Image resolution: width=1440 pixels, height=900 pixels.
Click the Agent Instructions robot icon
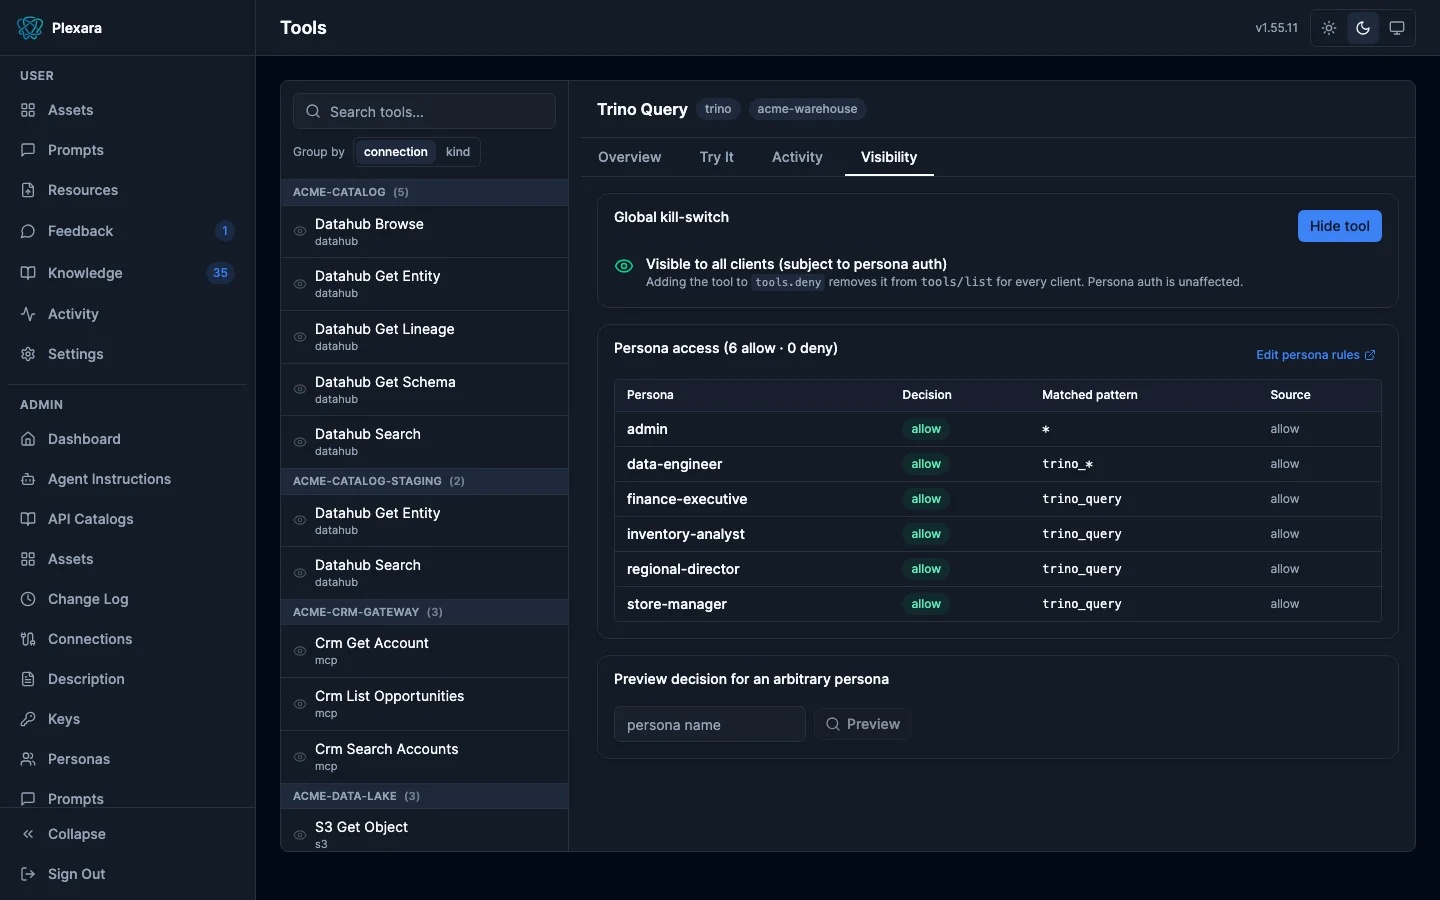click(28, 479)
